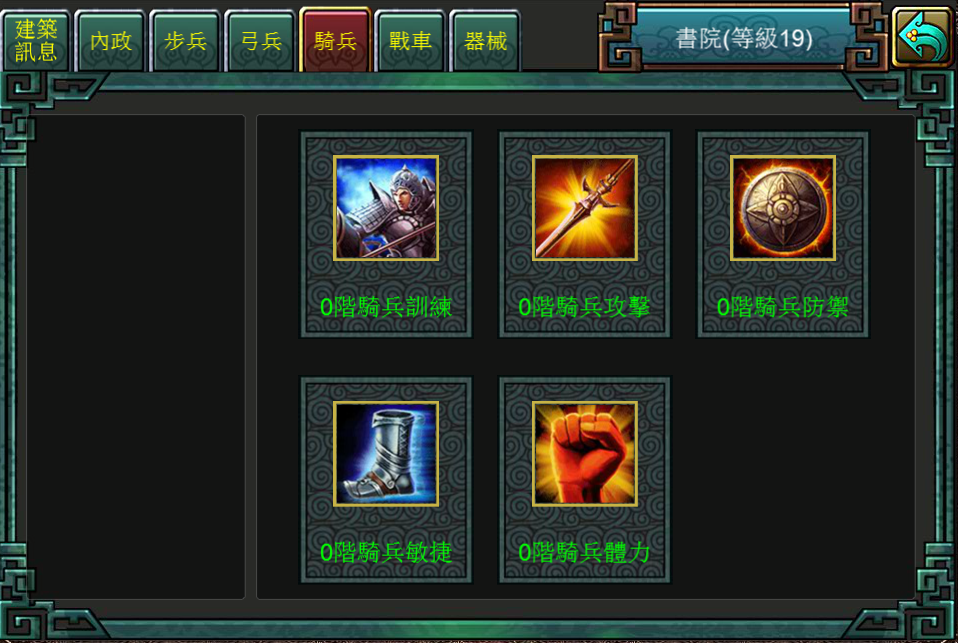Click the 書院(等級19) title banner
958x643 pixels.
coord(743,39)
